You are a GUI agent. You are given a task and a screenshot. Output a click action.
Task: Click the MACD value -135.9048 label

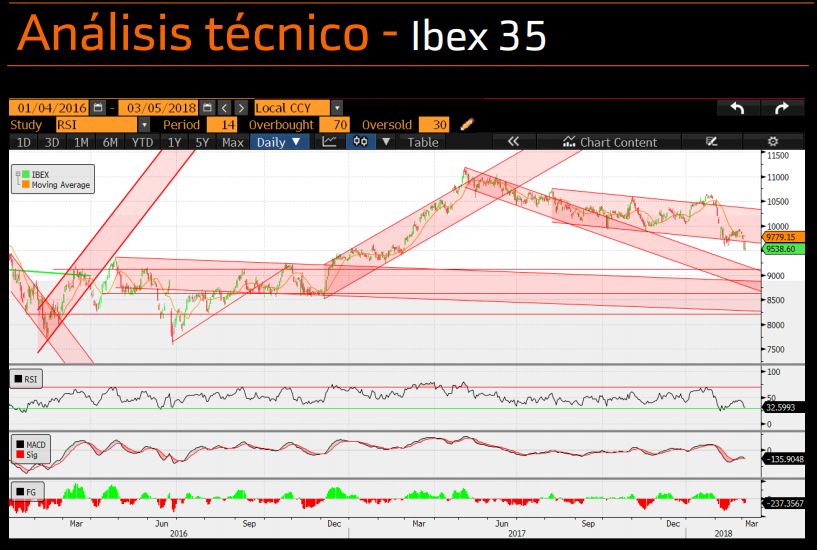pyautogui.click(x=783, y=459)
